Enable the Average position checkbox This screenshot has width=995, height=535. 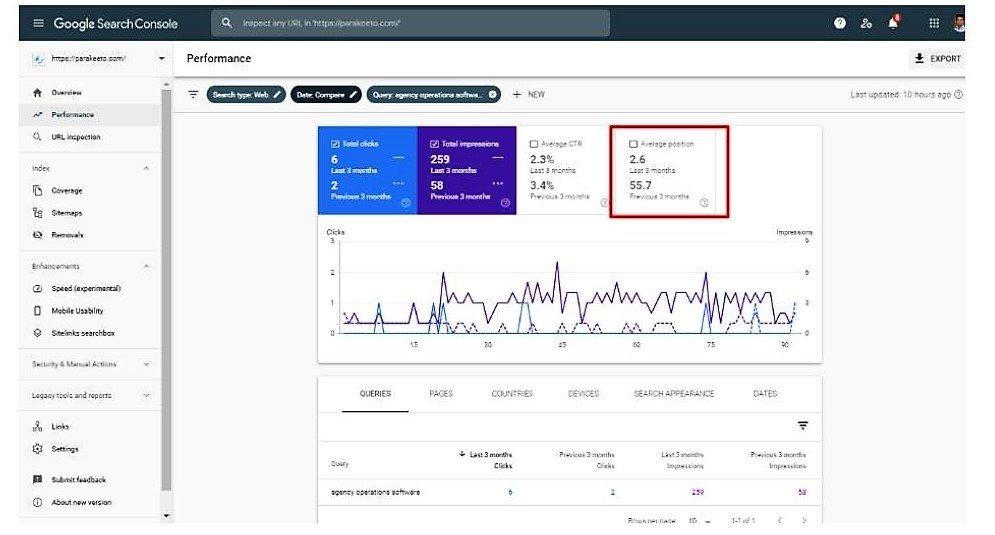coord(633,144)
